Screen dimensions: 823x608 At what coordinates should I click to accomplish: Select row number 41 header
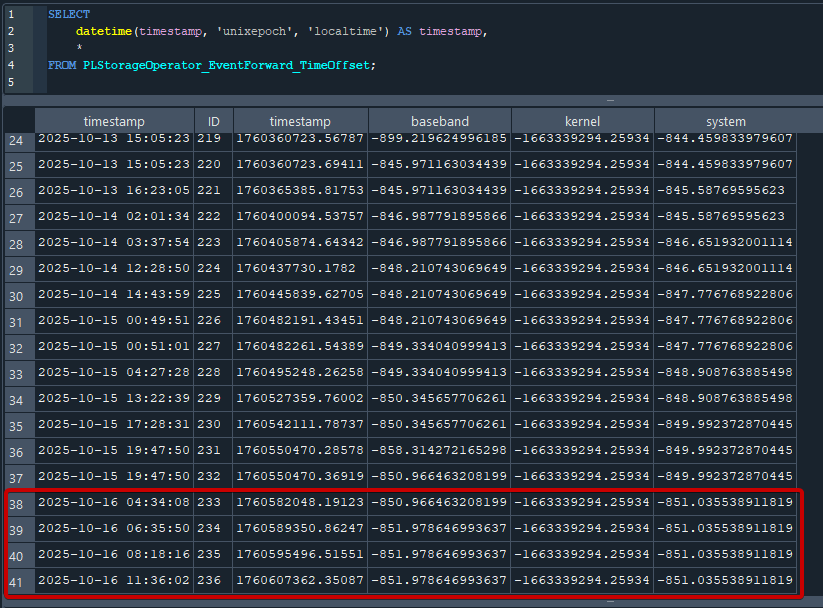pos(18,580)
